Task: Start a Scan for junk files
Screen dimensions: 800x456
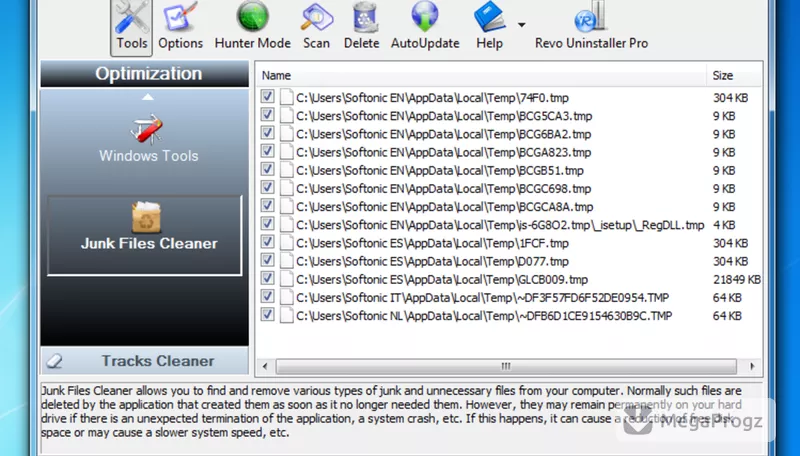Action: pyautogui.click(x=316, y=27)
